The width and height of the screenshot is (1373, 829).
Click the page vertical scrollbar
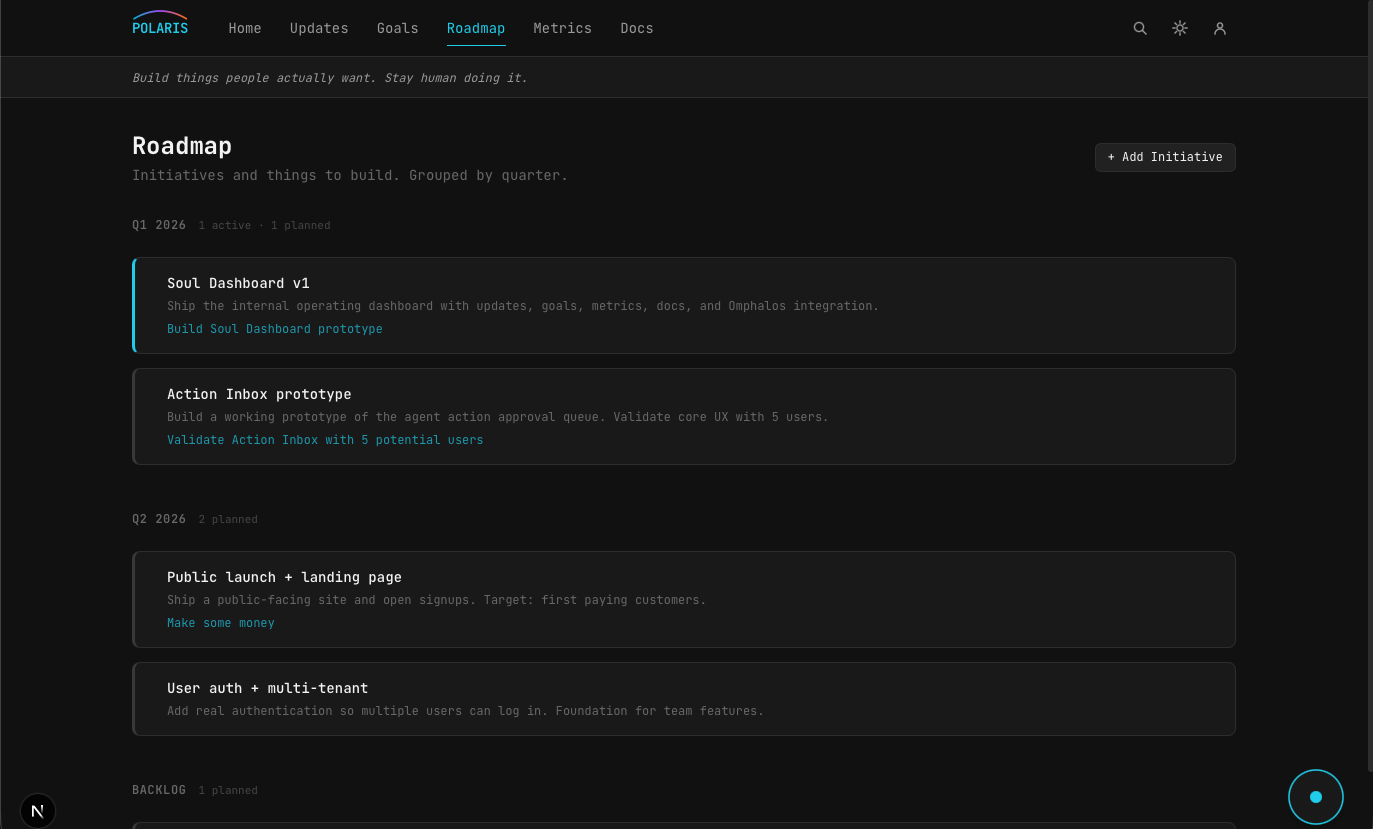click(1369, 385)
